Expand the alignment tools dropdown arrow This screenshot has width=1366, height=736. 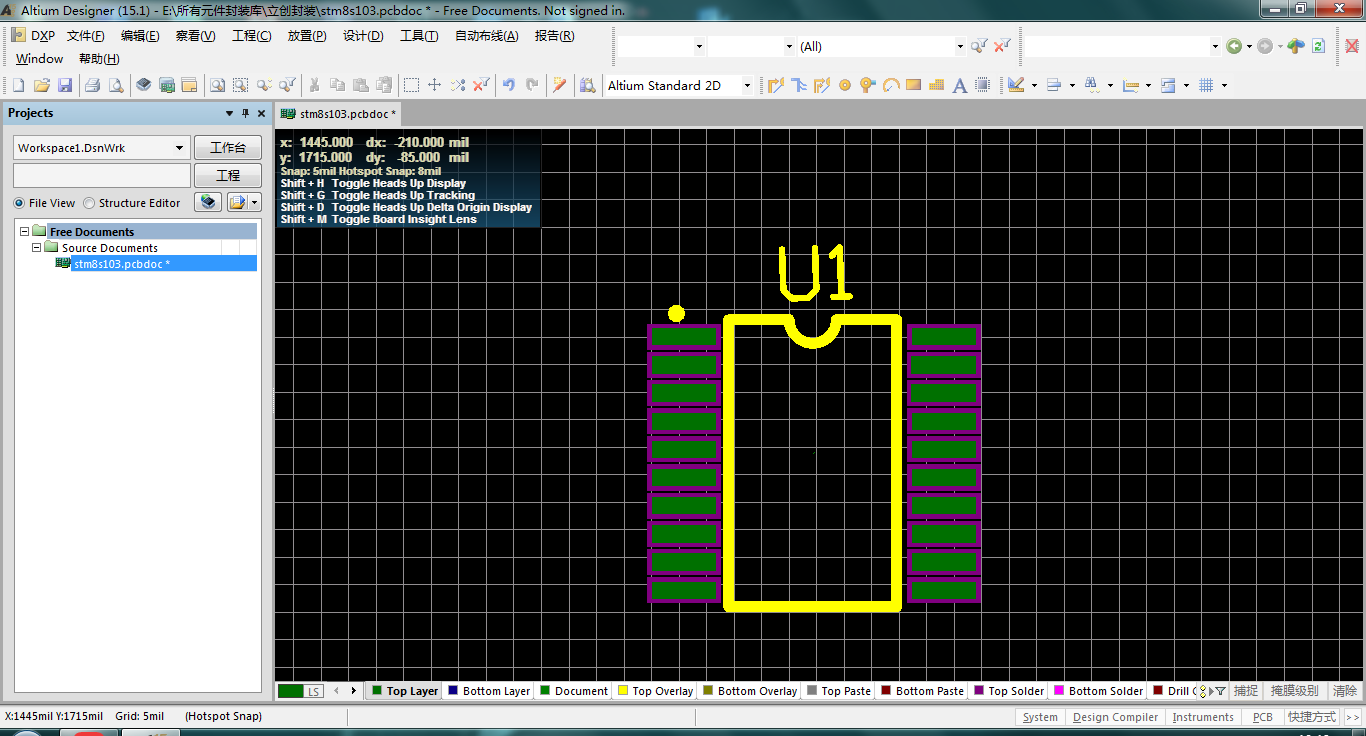[x=1072, y=85]
